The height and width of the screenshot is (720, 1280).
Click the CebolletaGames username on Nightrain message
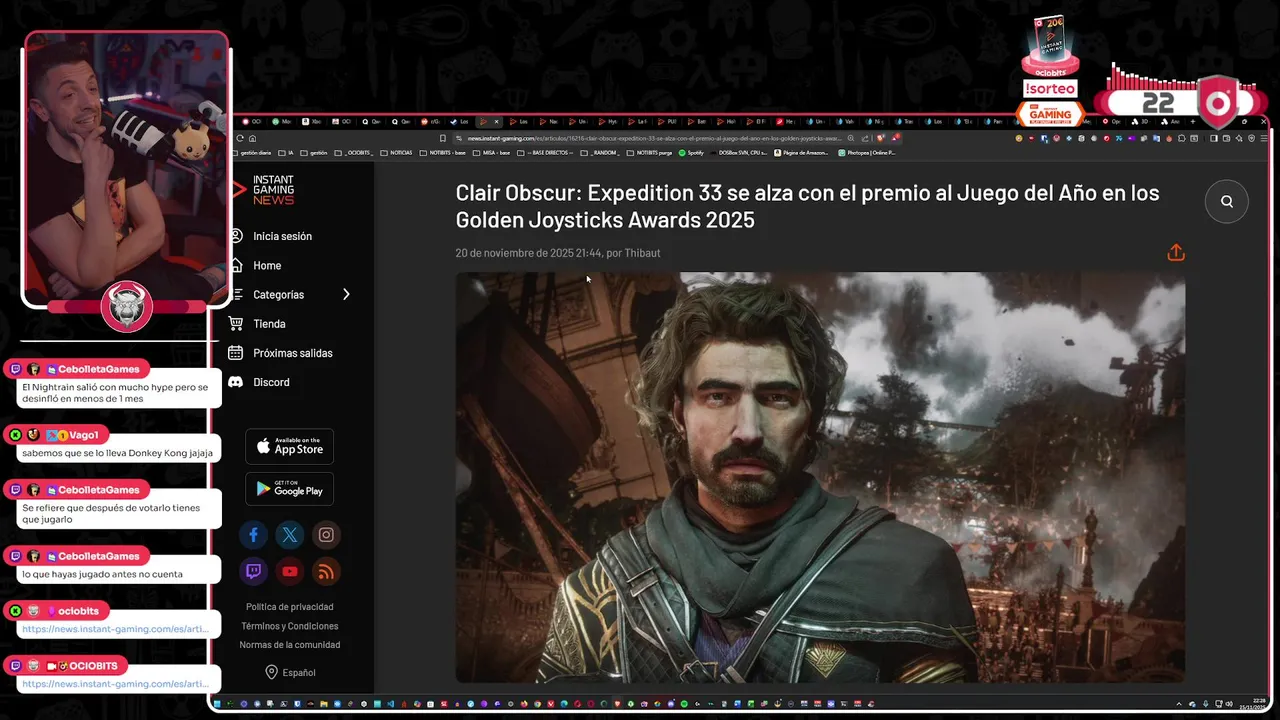pos(98,369)
